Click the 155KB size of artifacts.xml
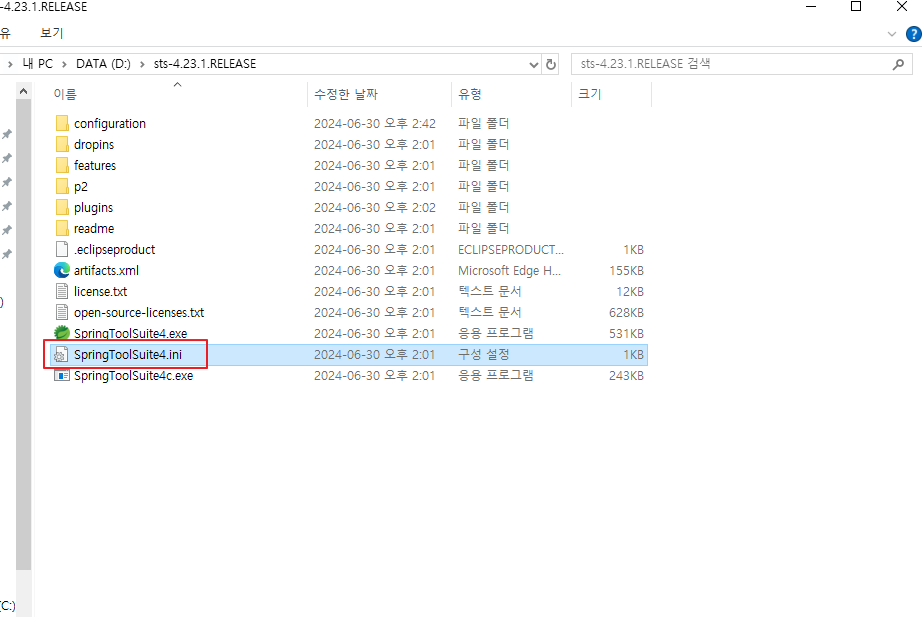This screenshot has height=617, width=922. click(x=626, y=271)
